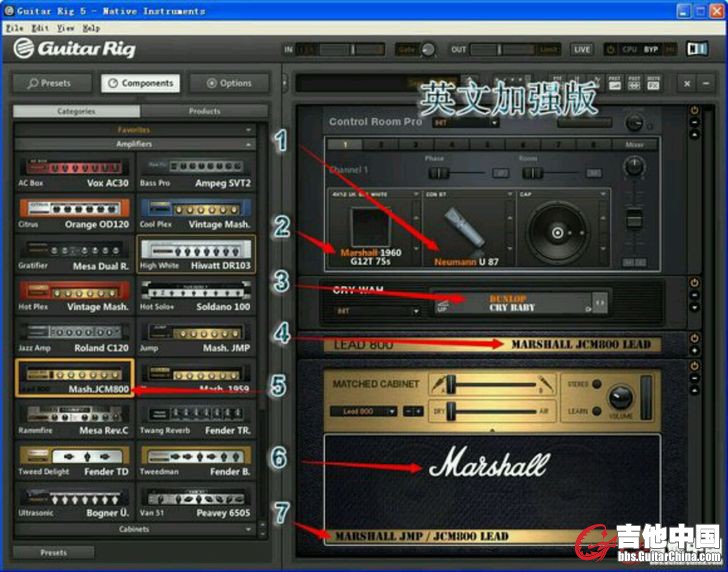Select the Vox AC30 amplifier thumbnail
The width and height of the screenshot is (728, 572).
click(x=74, y=171)
